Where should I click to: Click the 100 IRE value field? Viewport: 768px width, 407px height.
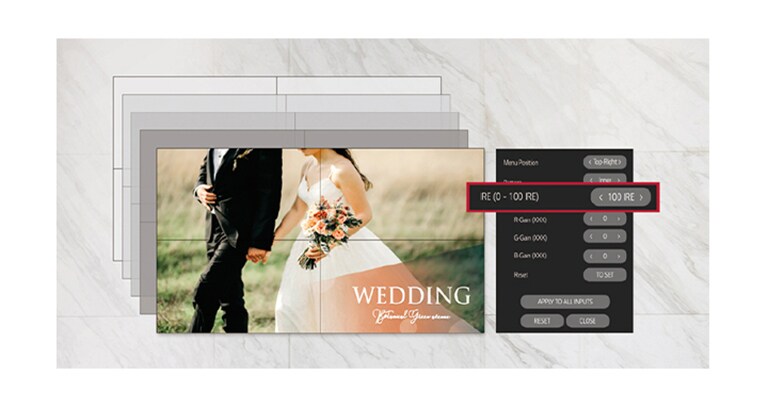pos(620,198)
